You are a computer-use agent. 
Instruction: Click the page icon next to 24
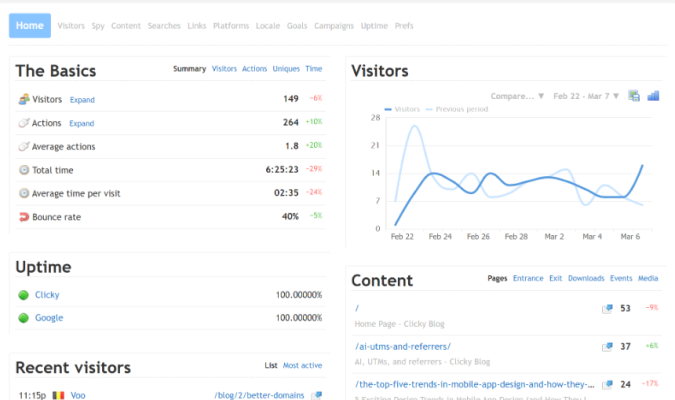(x=607, y=384)
